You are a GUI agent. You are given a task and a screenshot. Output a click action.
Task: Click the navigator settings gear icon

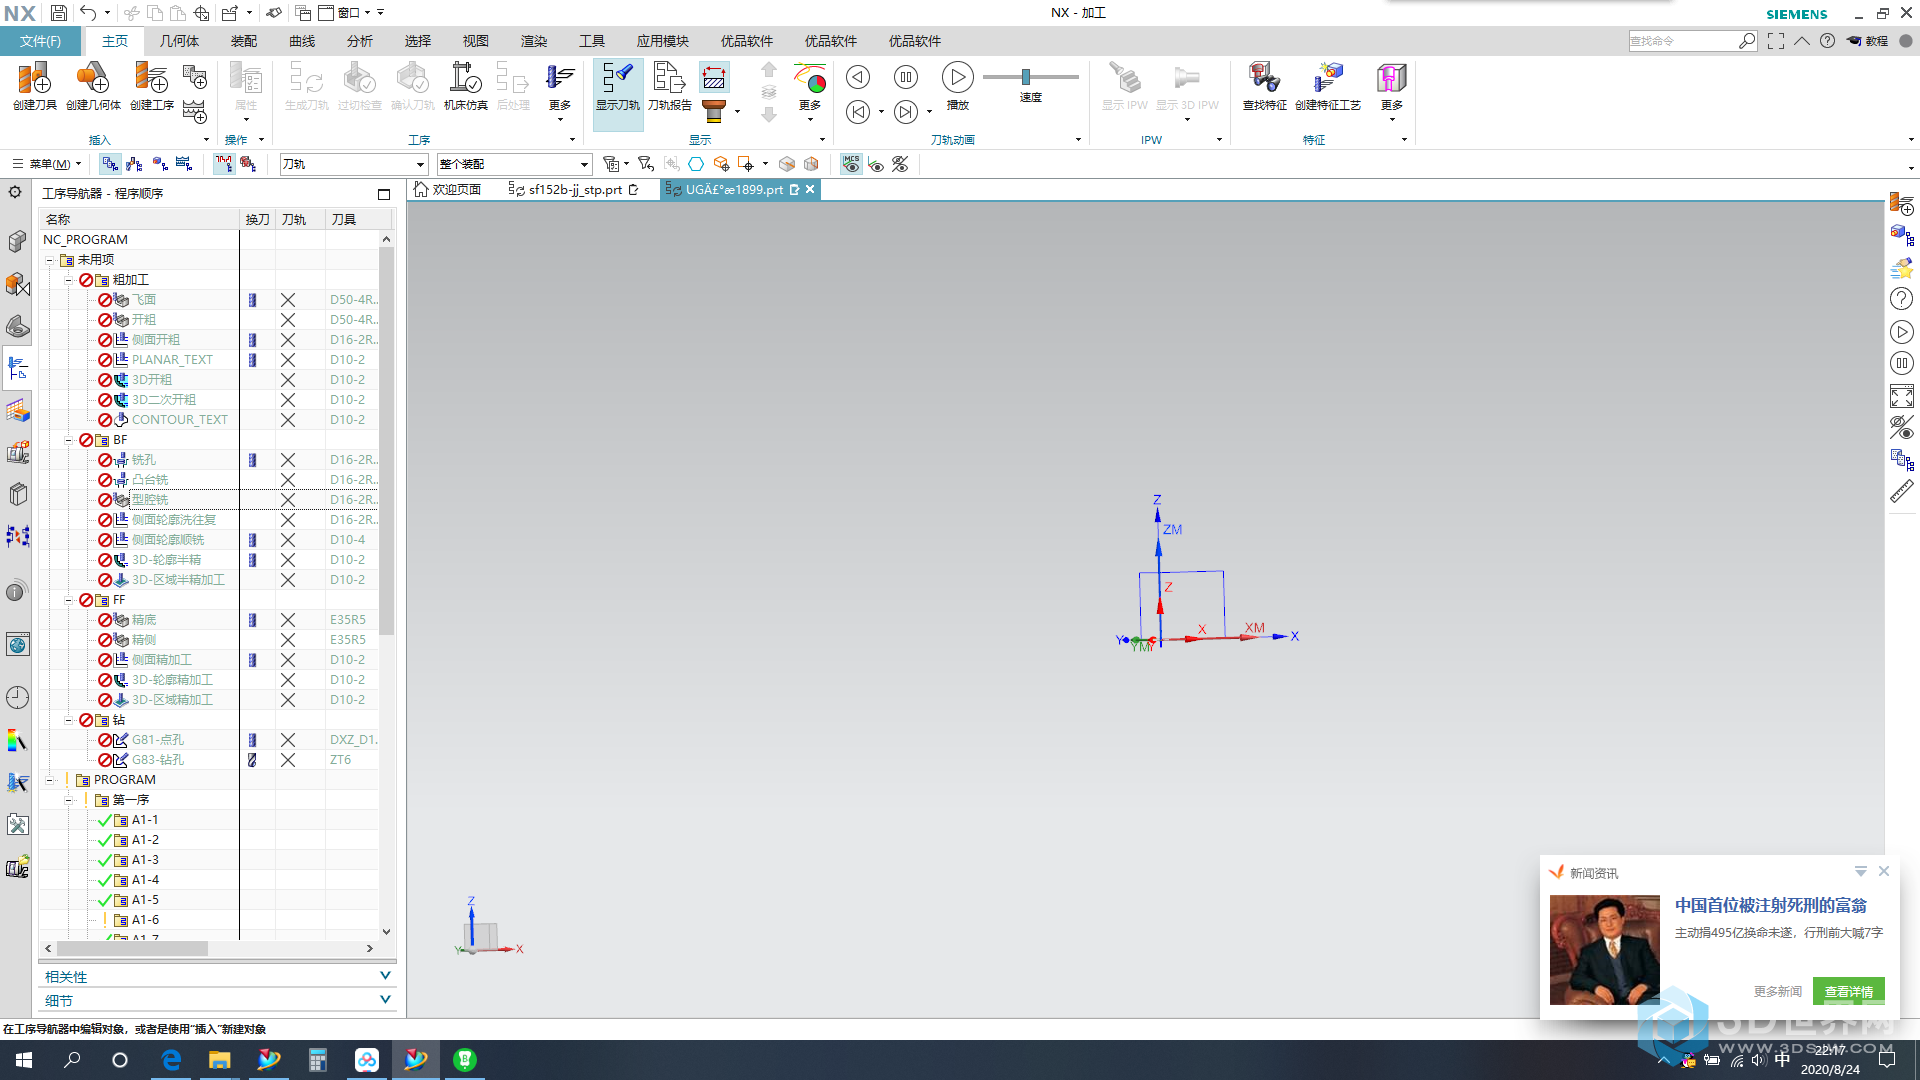15,192
